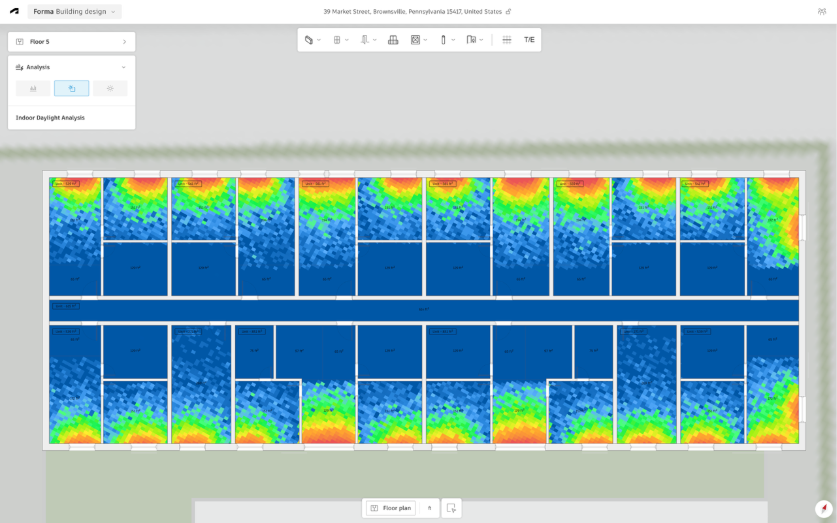Click the T/E toolbar button
837x523 pixels.
(x=529, y=40)
